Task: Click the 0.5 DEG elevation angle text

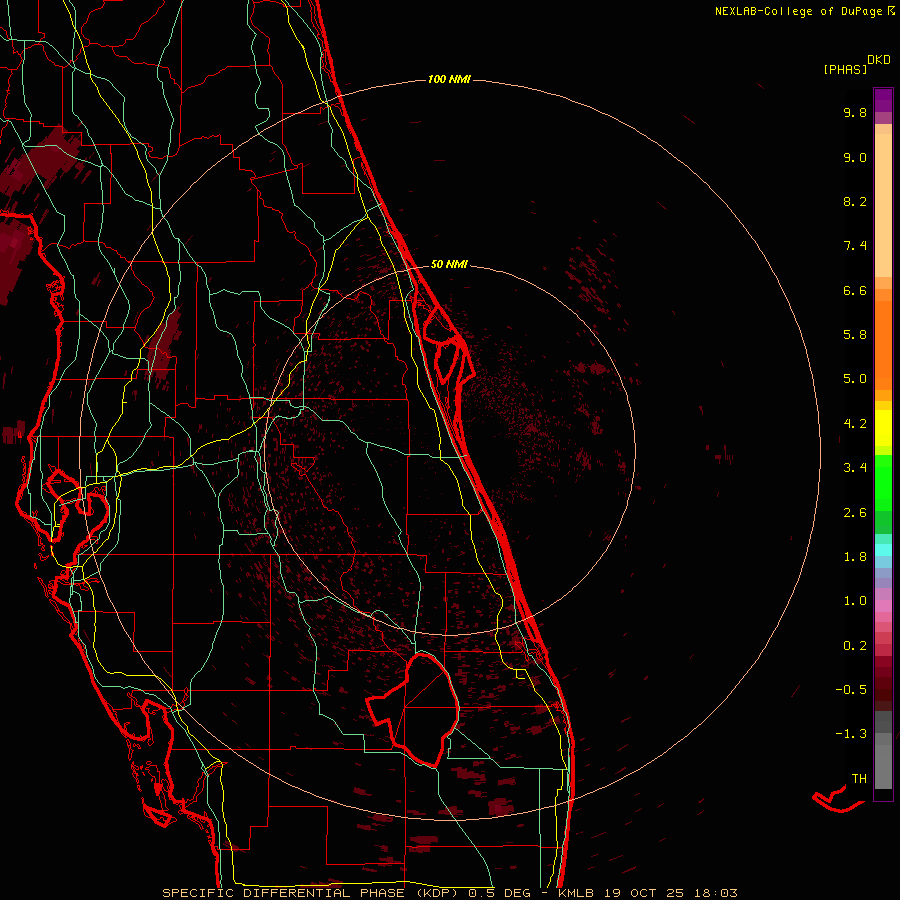Action: tap(499, 893)
